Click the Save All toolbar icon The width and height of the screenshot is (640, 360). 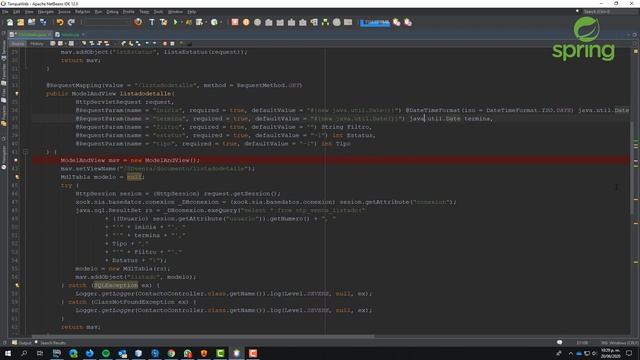pyautogui.click(x=43, y=22)
